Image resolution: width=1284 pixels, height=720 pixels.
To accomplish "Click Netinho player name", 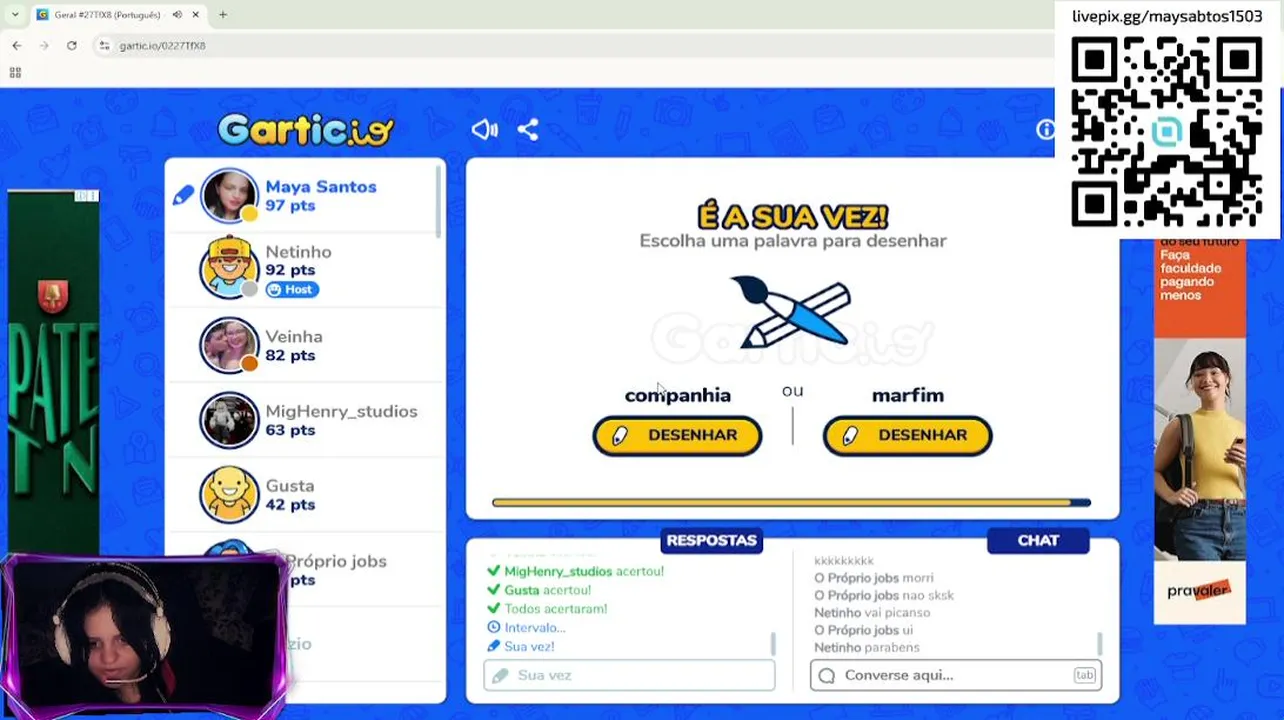I will pyautogui.click(x=298, y=252).
